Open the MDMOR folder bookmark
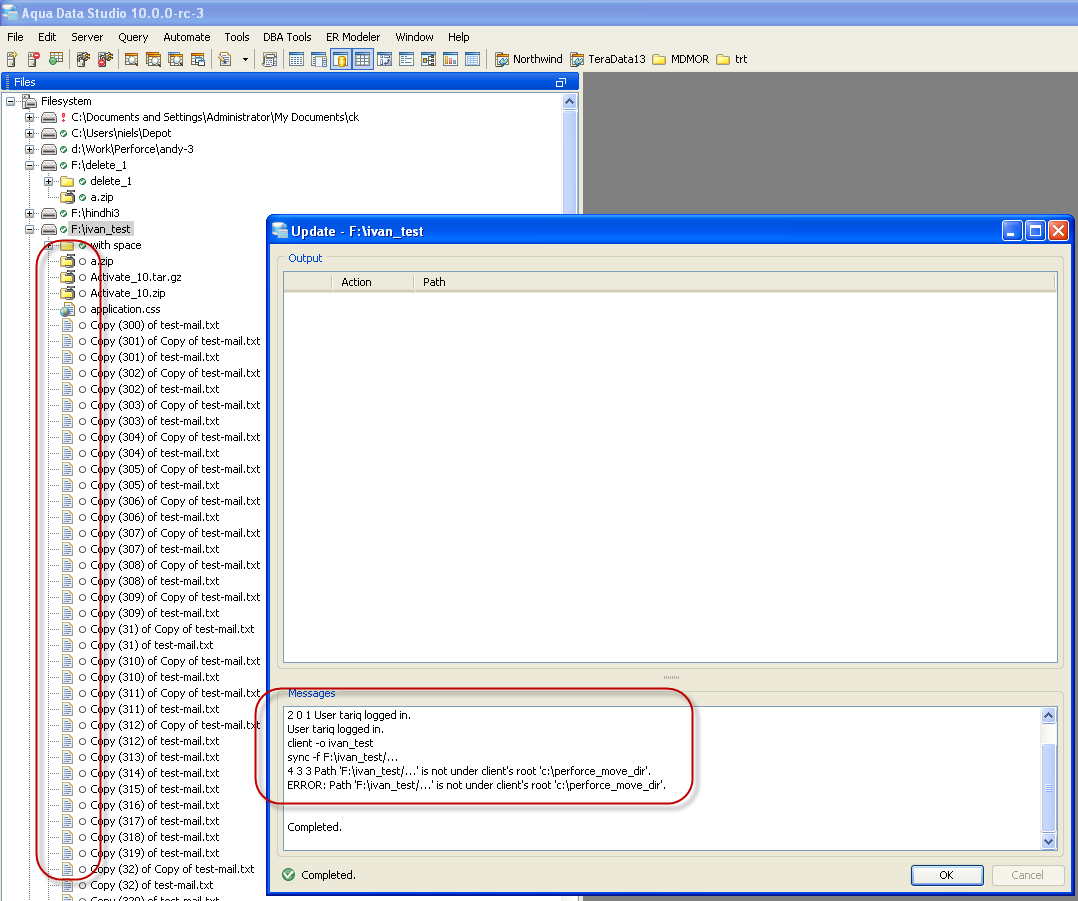Image resolution: width=1078 pixels, height=901 pixels. pyautogui.click(x=681, y=59)
